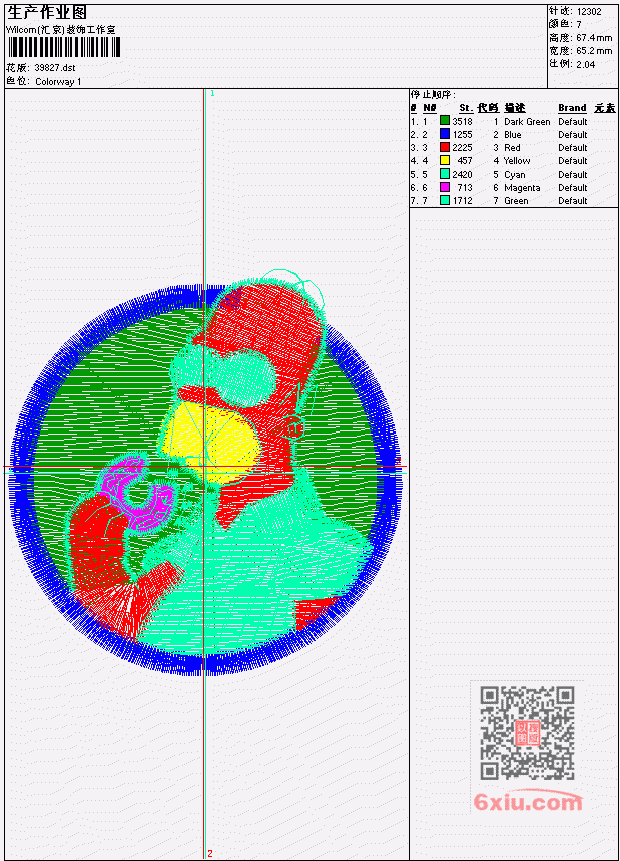The height and width of the screenshot is (861, 620).
Task: Click the 'Green' name in row 7
Action: (x=516, y=201)
